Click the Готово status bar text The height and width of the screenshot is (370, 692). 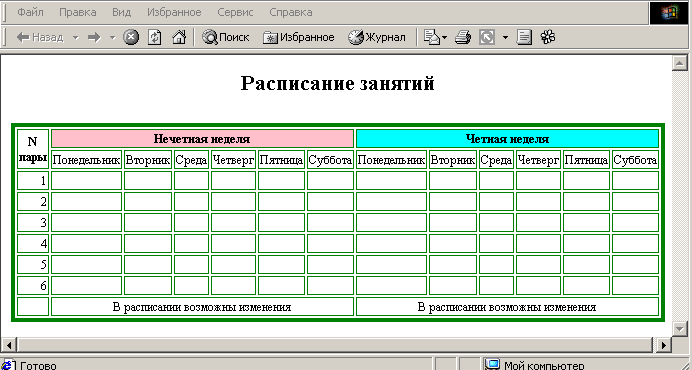(38, 366)
